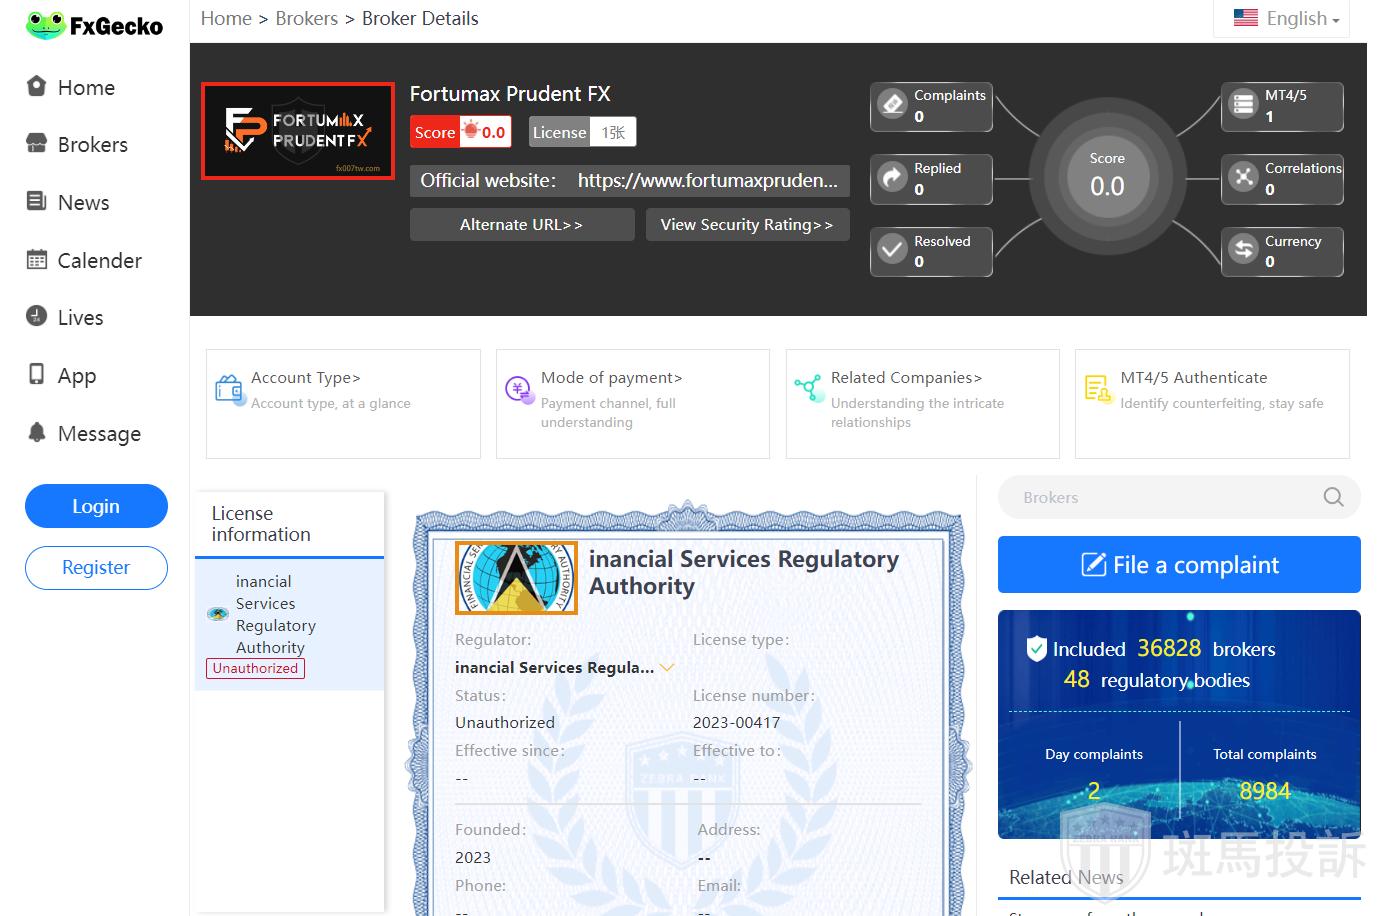Open the official website URL link
The width and height of the screenshot is (1385, 916).
[707, 181]
